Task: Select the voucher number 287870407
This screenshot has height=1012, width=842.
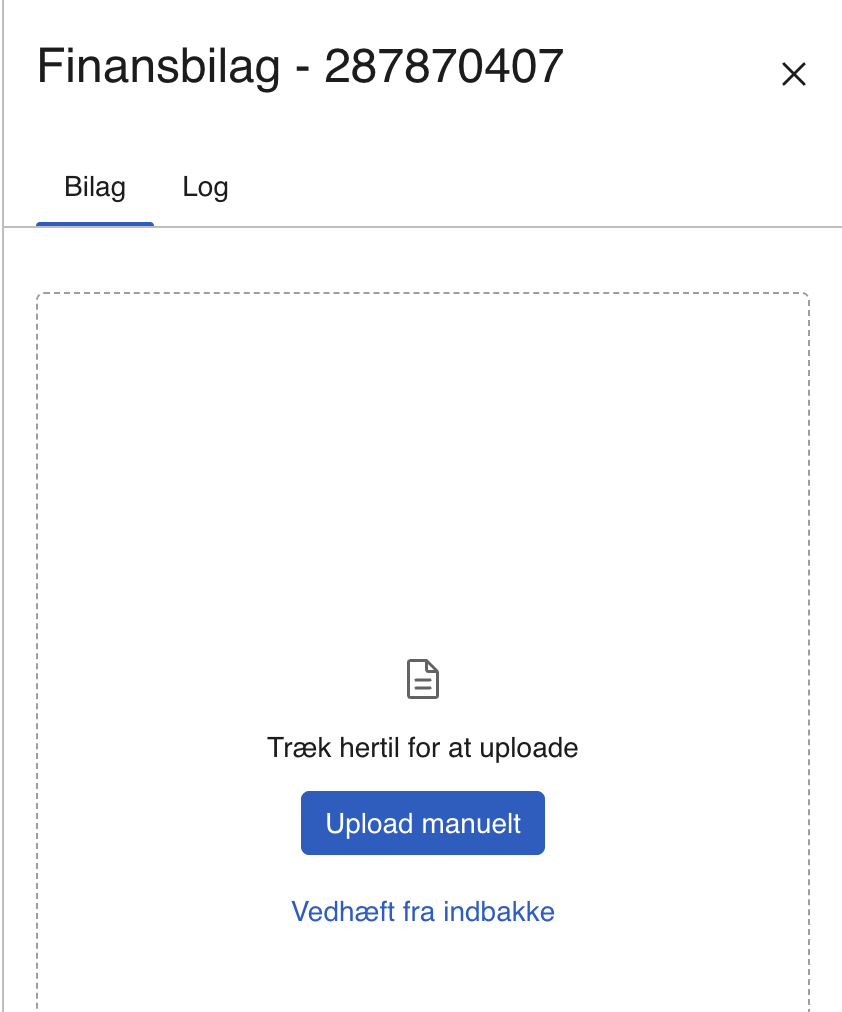Action: click(x=444, y=66)
